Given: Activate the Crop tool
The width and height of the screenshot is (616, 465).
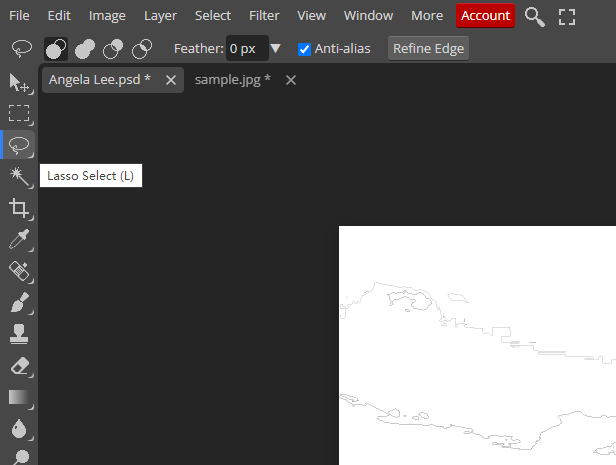Looking at the screenshot, I should tap(19, 208).
